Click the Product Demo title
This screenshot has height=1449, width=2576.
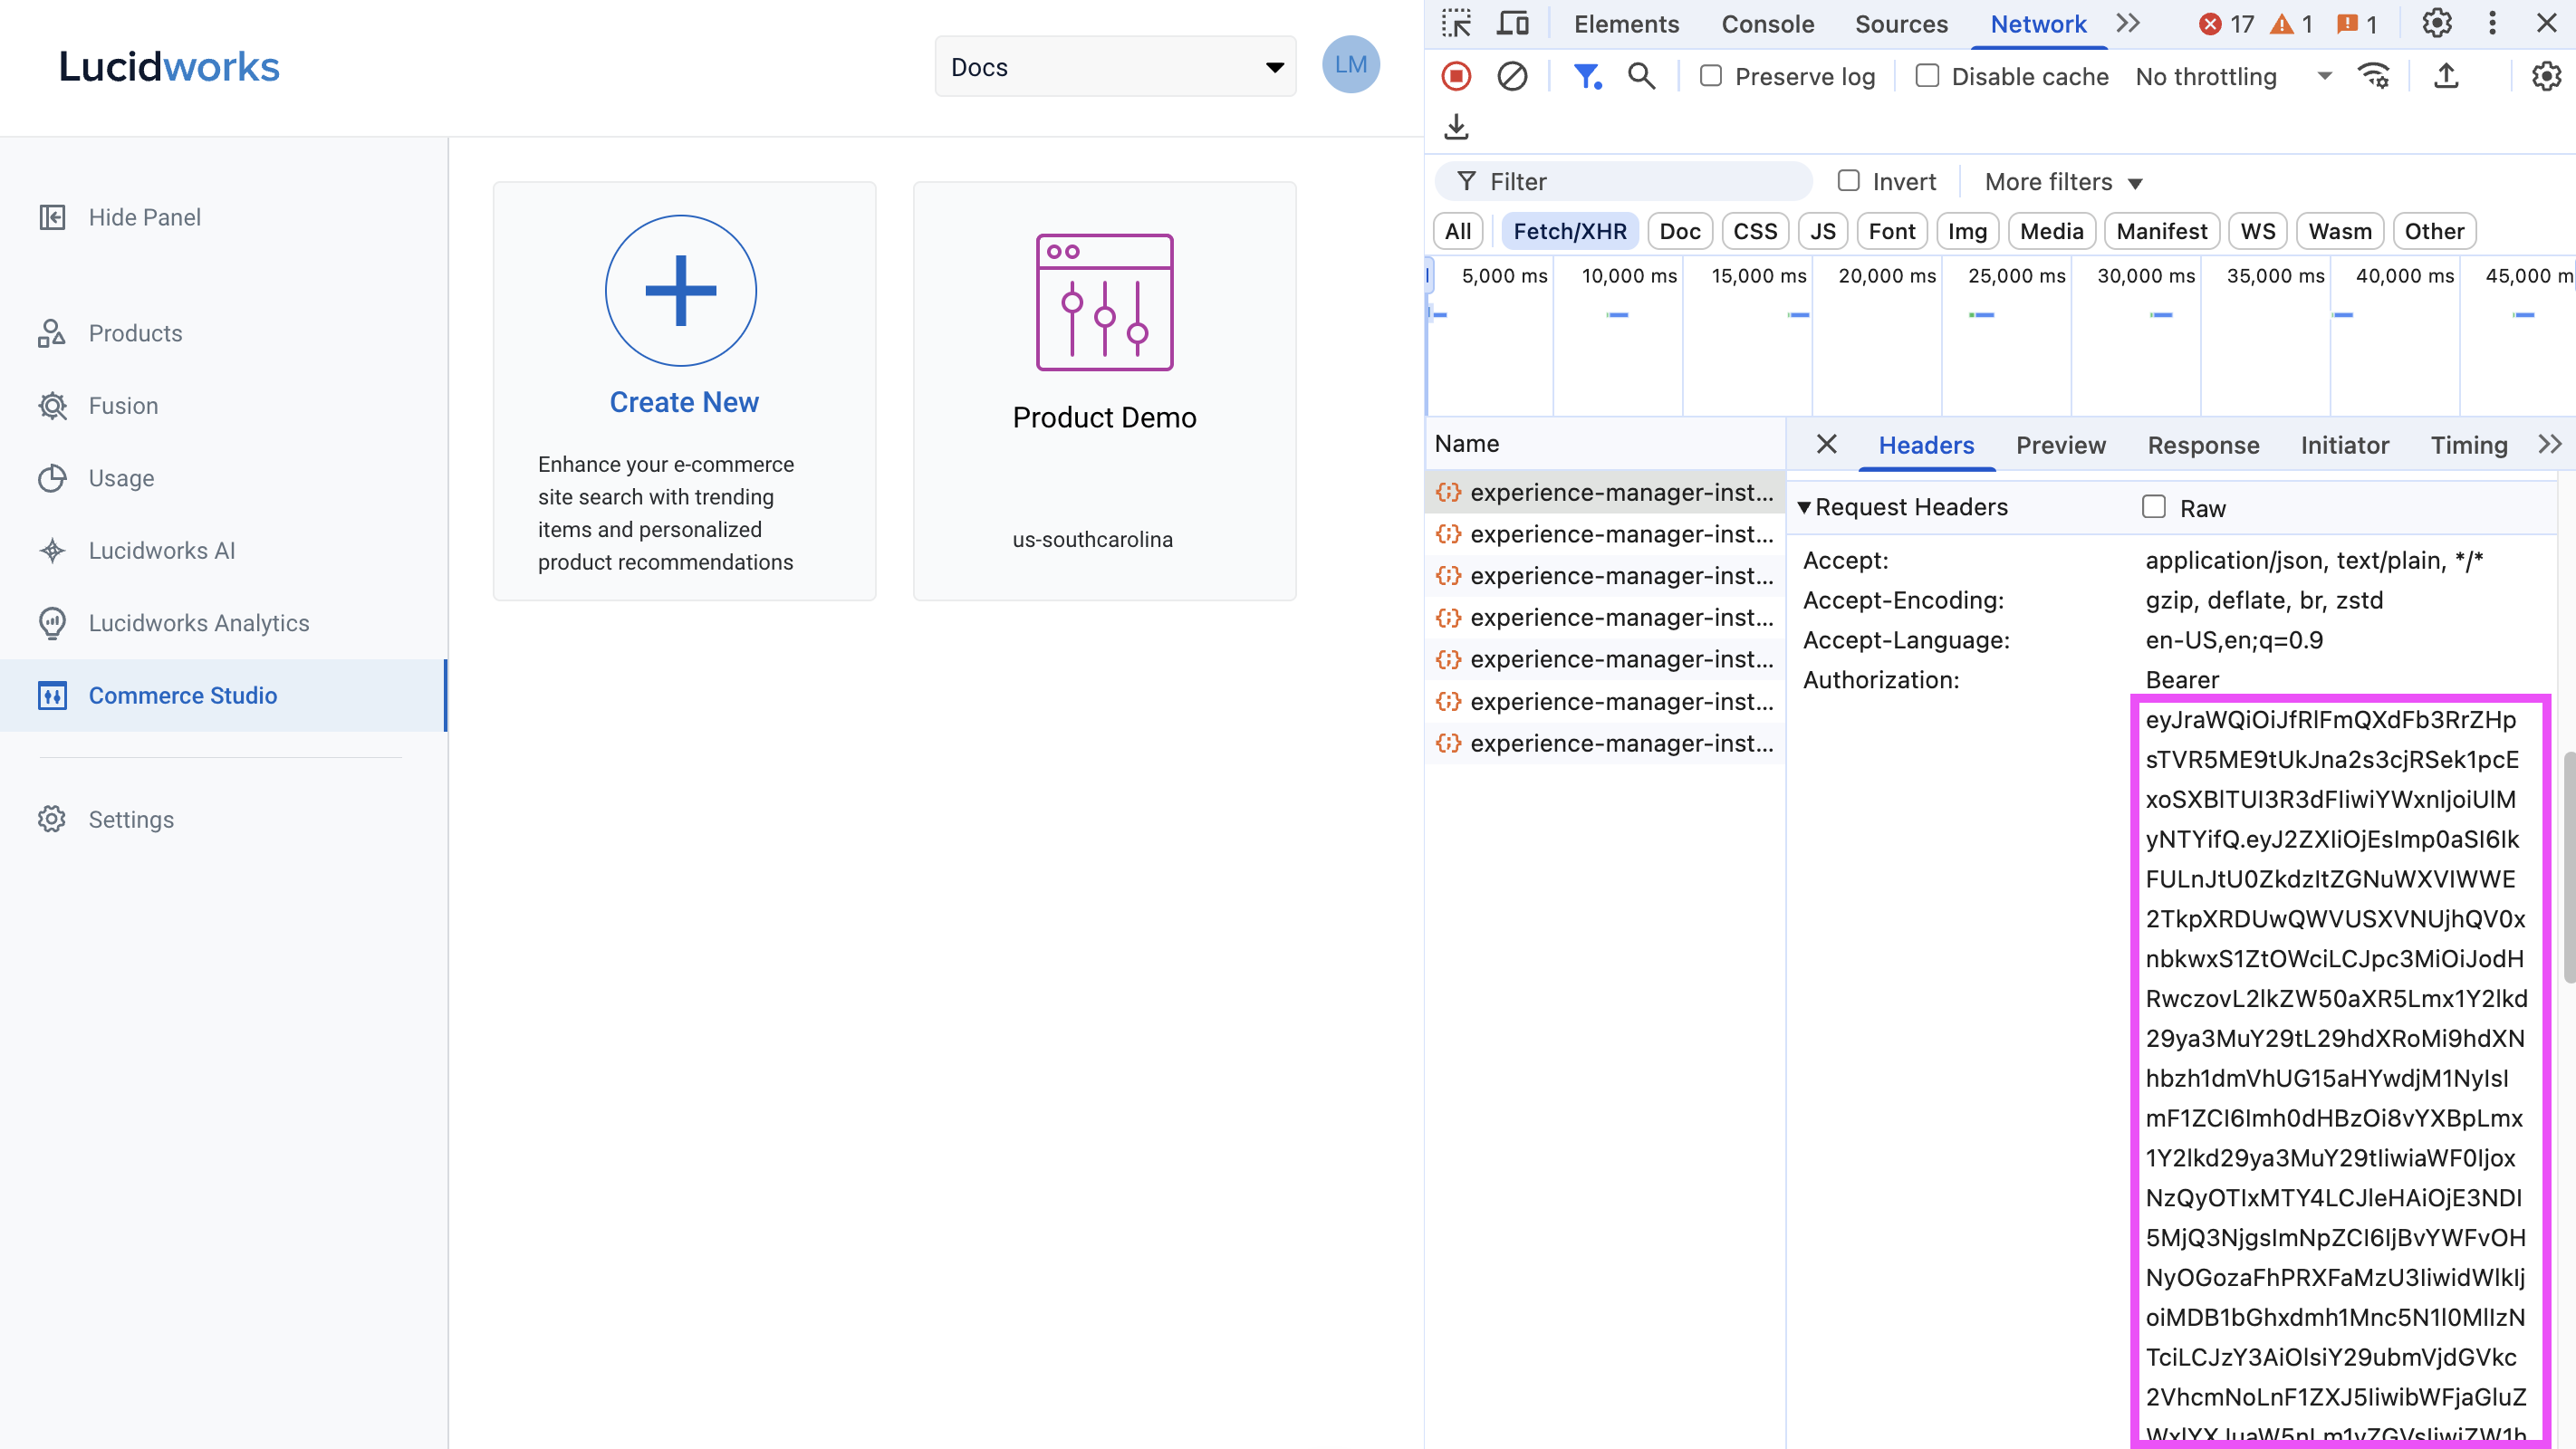click(x=1104, y=417)
